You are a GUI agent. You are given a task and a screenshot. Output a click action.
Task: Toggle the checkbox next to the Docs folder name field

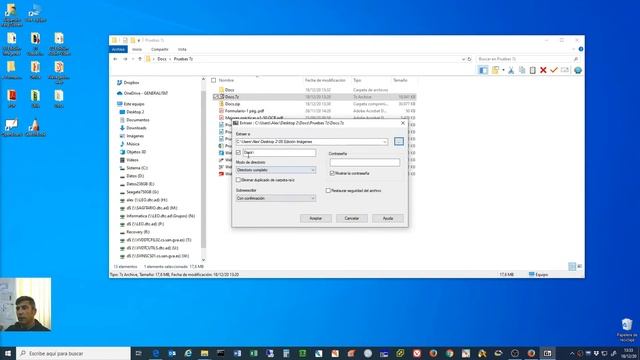[238, 153]
